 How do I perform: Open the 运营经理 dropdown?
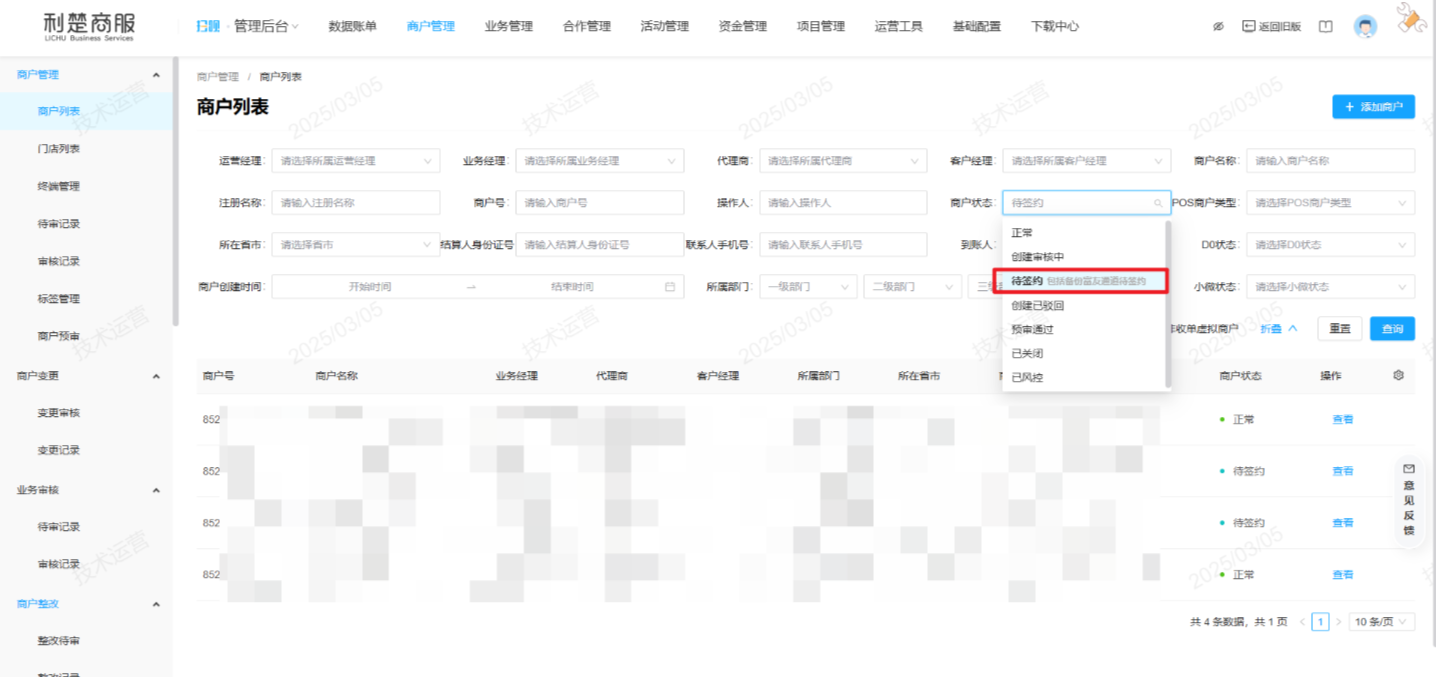[x=355, y=161]
